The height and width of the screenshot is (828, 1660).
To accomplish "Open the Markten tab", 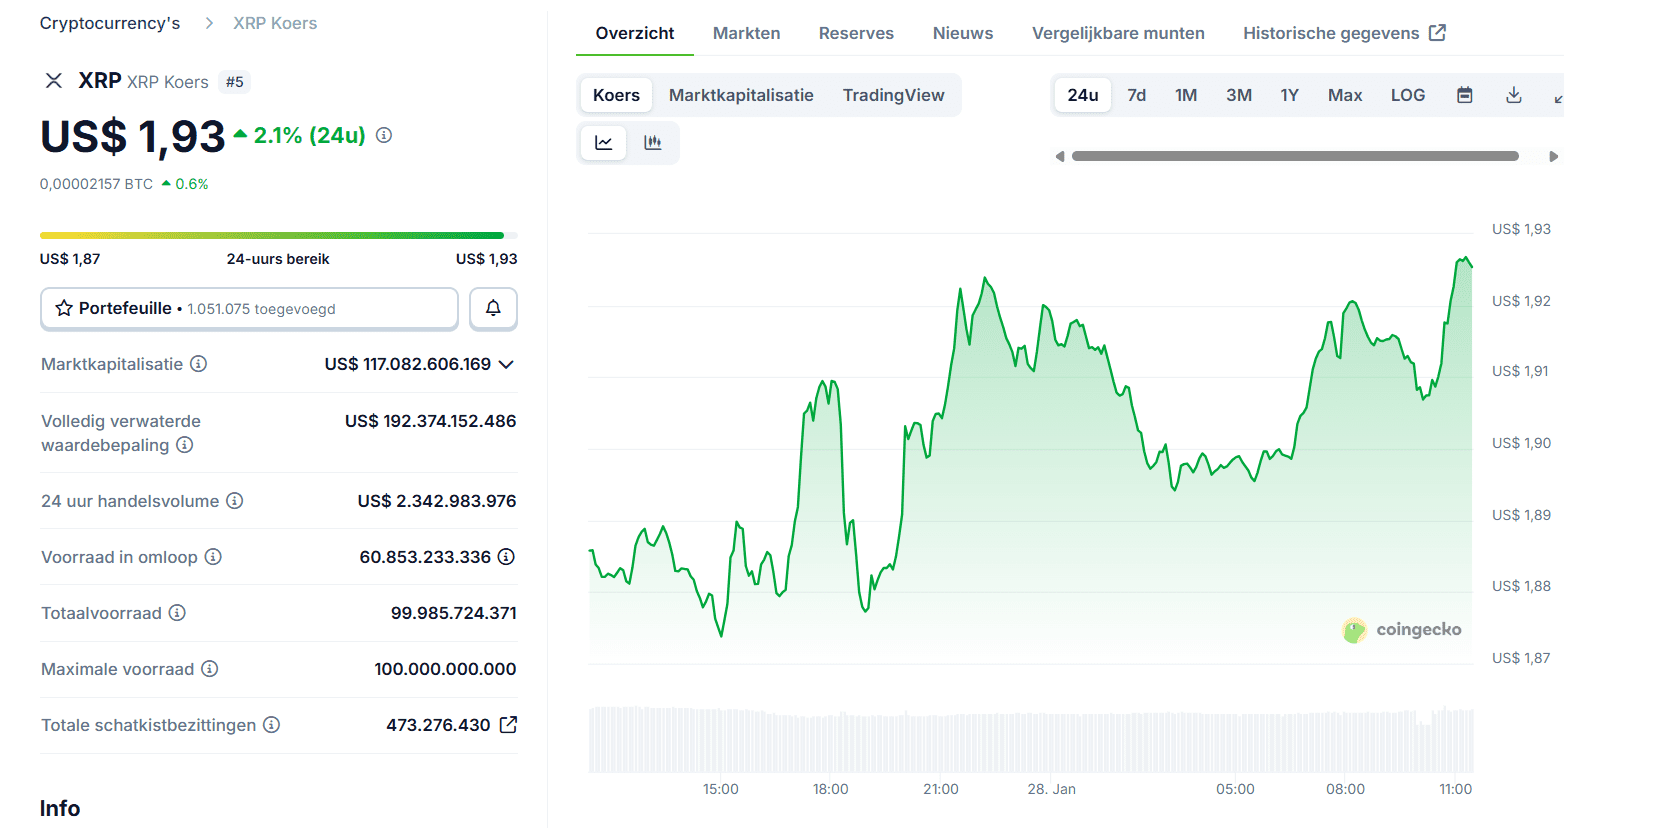I will point(746,33).
